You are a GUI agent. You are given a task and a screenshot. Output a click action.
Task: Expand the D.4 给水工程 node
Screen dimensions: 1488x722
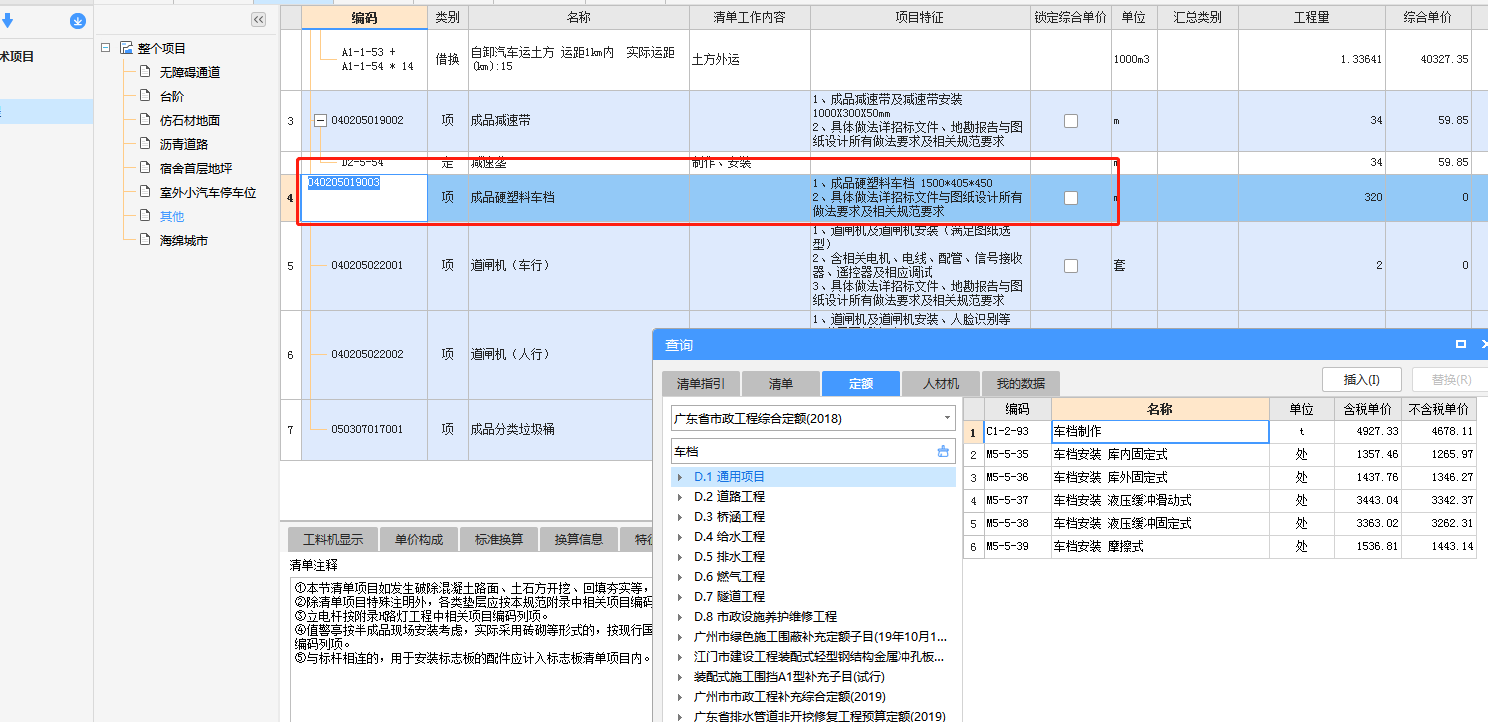tap(681, 537)
